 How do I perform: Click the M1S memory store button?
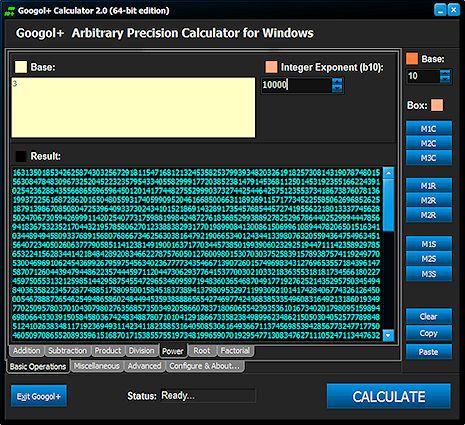pos(429,244)
